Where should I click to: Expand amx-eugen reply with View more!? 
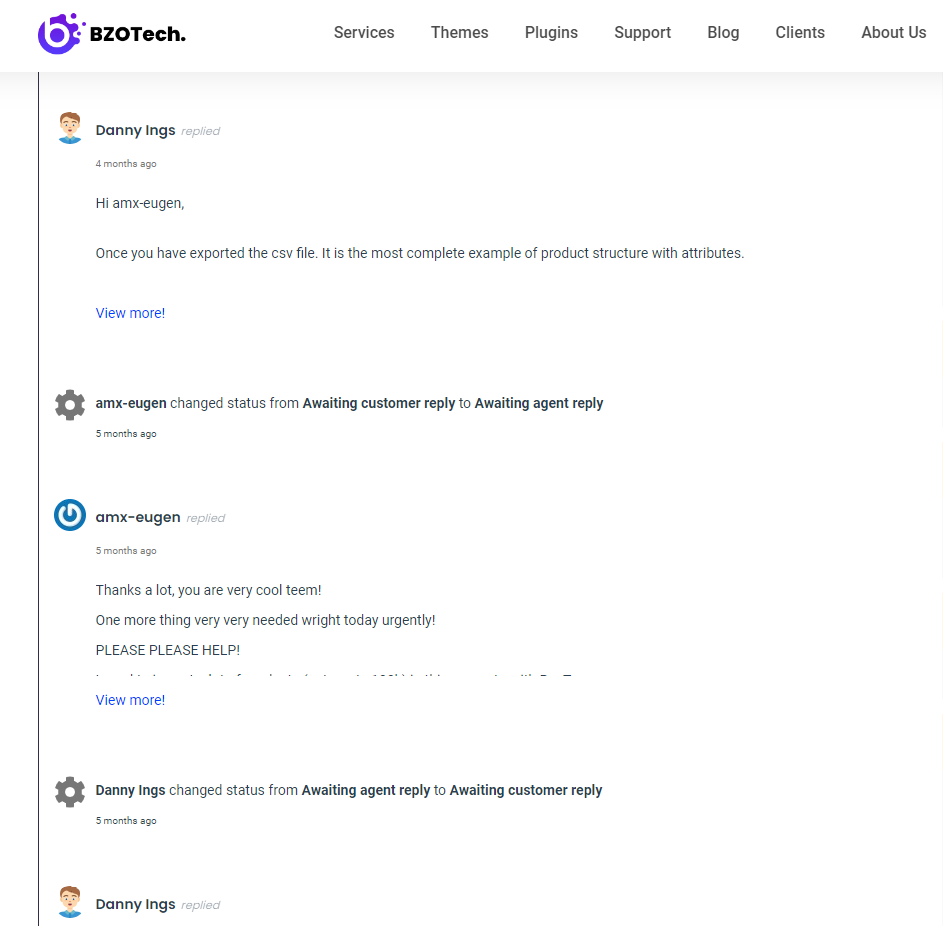(x=130, y=701)
